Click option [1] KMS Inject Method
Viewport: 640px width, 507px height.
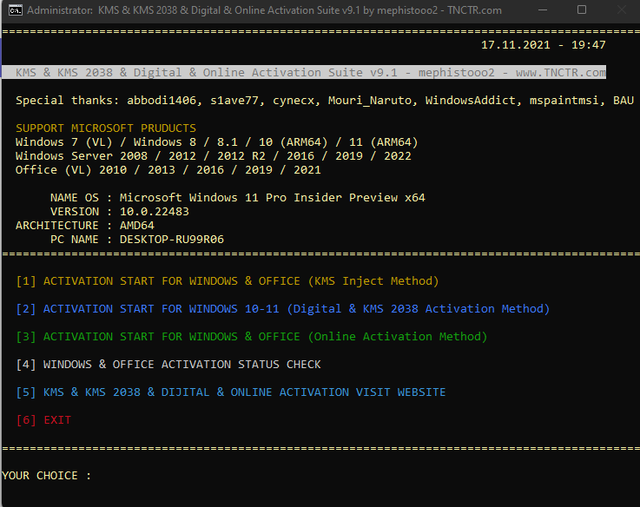pyautogui.click(x=227, y=281)
